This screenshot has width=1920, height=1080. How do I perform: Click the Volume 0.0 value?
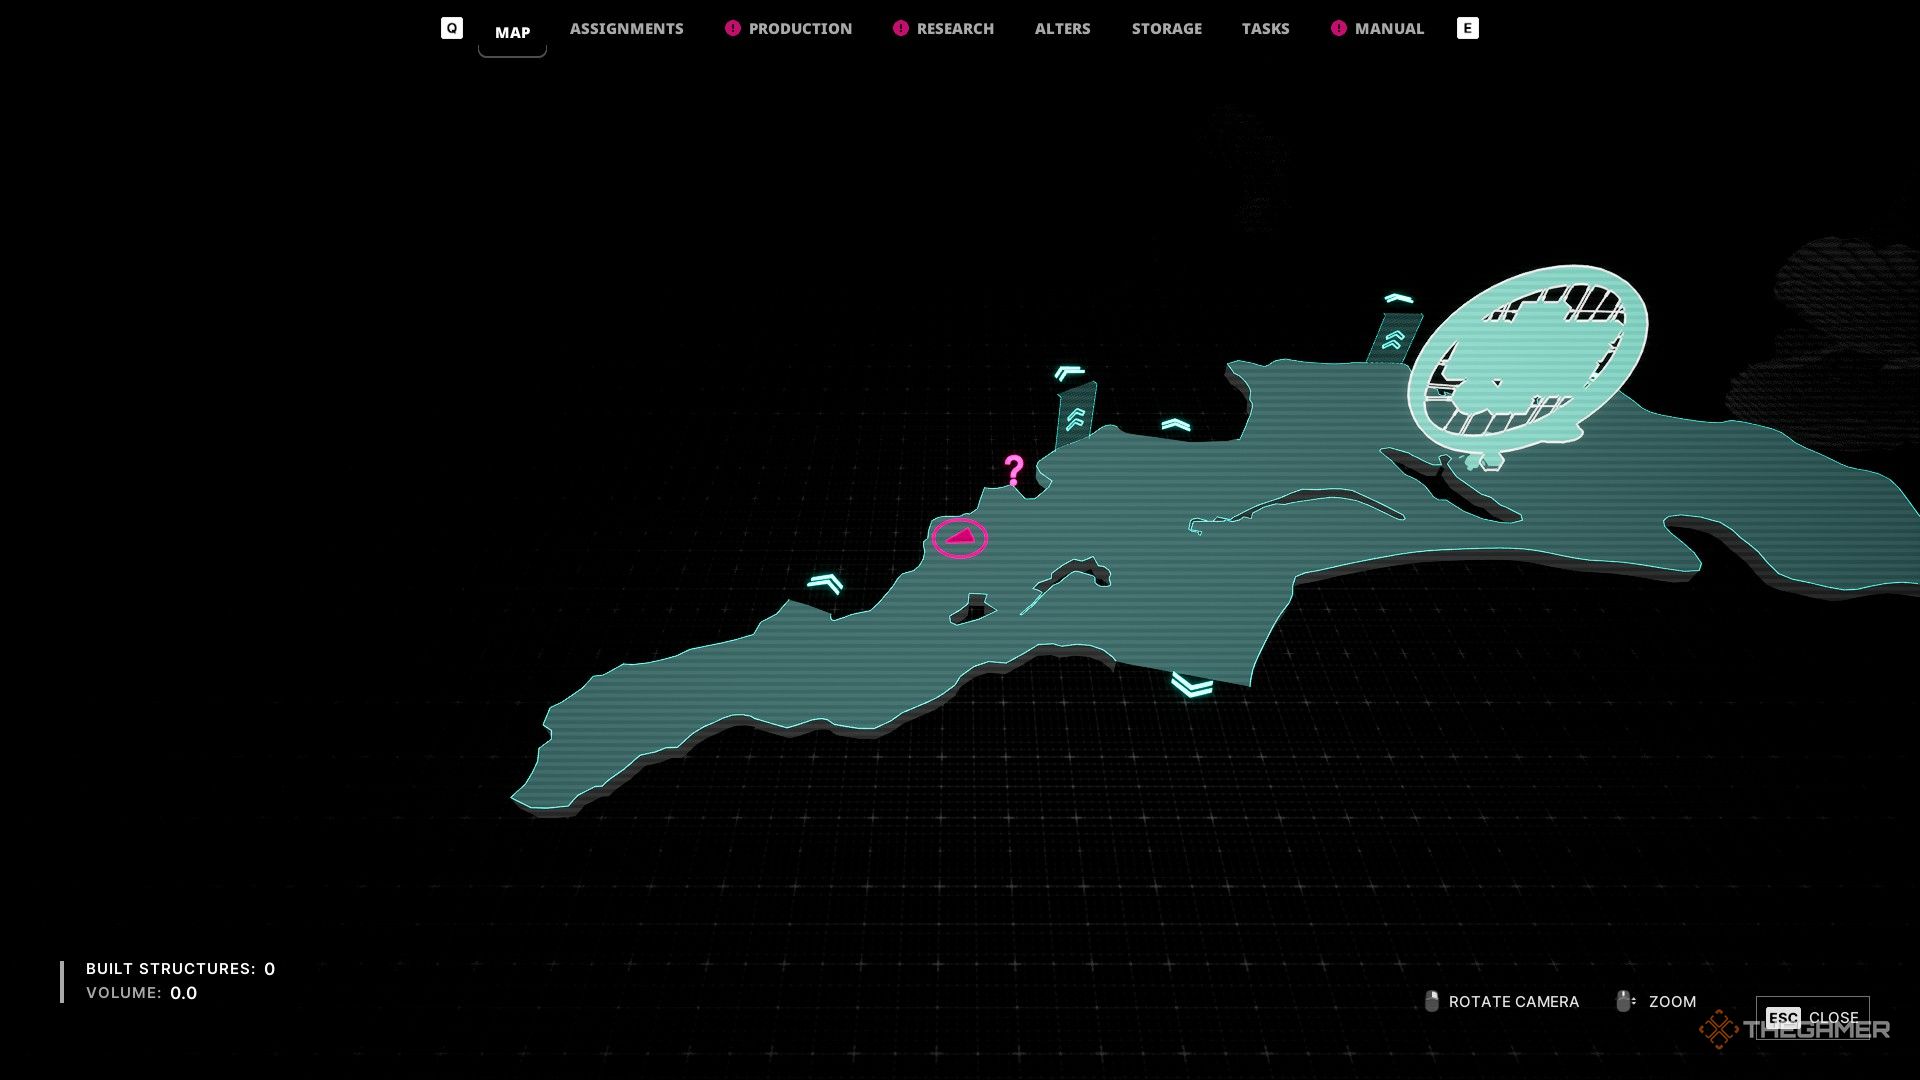[x=183, y=993]
